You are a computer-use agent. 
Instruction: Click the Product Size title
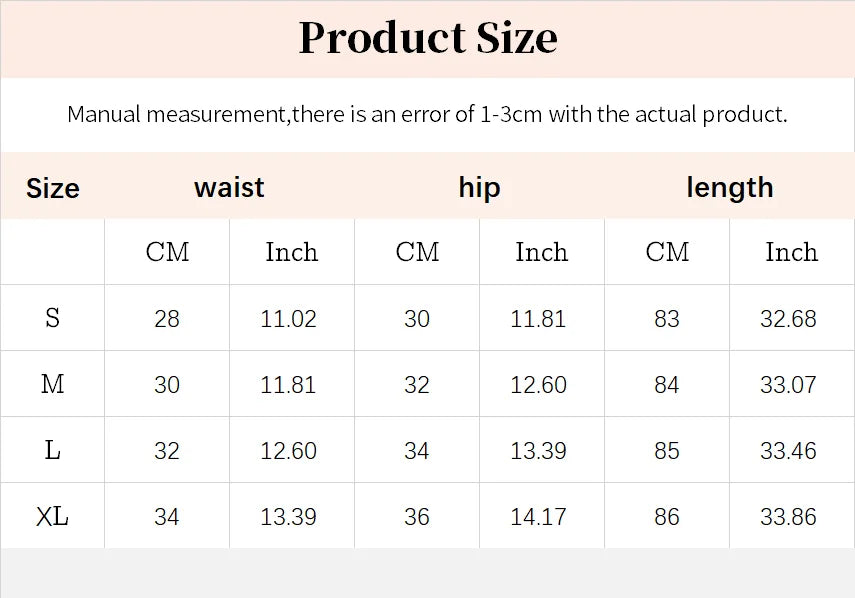[x=428, y=38]
